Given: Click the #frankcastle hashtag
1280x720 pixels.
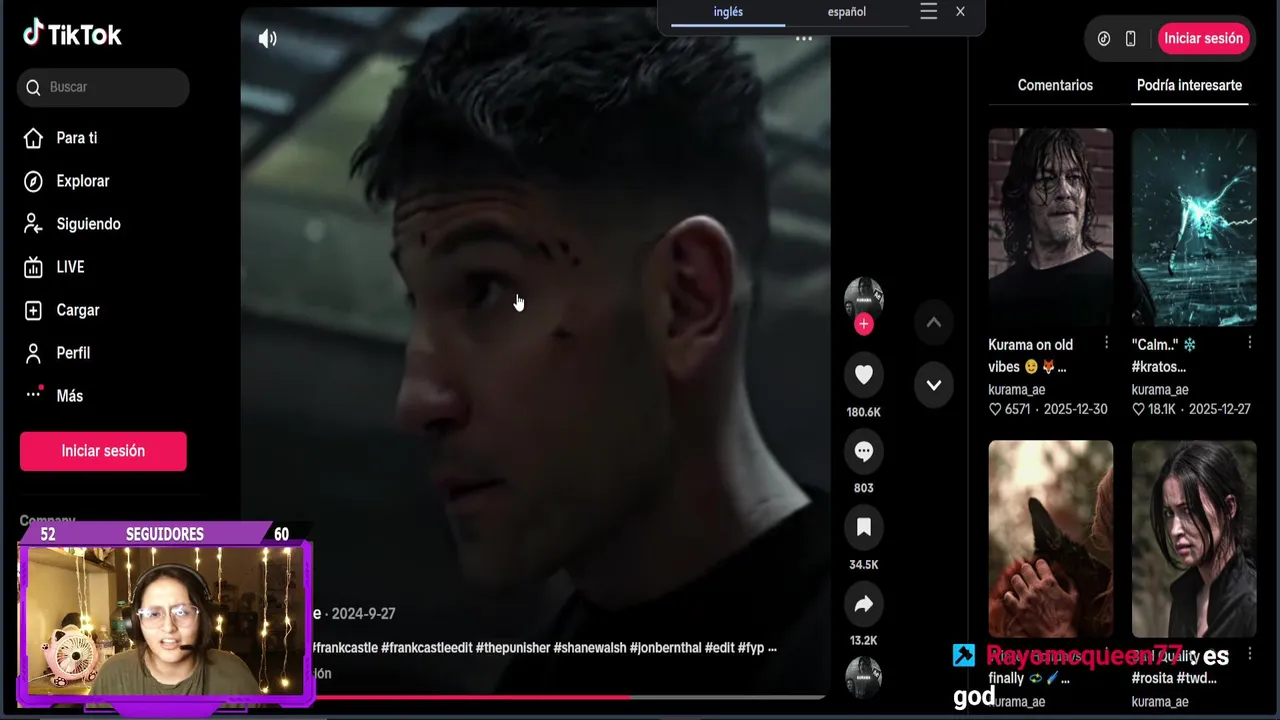Looking at the screenshot, I should click(344, 648).
